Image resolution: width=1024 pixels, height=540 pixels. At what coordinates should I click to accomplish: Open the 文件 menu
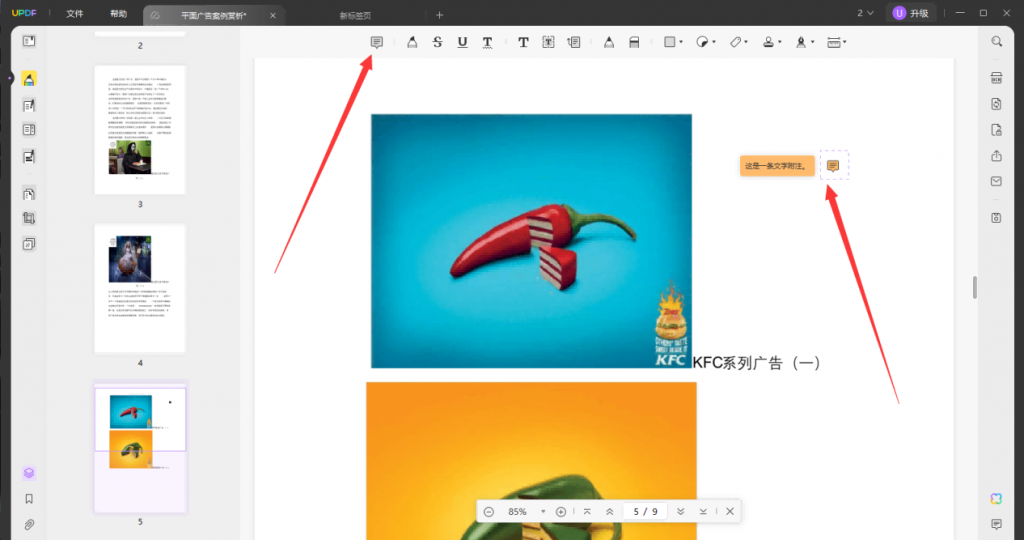(x=75, y=14)
